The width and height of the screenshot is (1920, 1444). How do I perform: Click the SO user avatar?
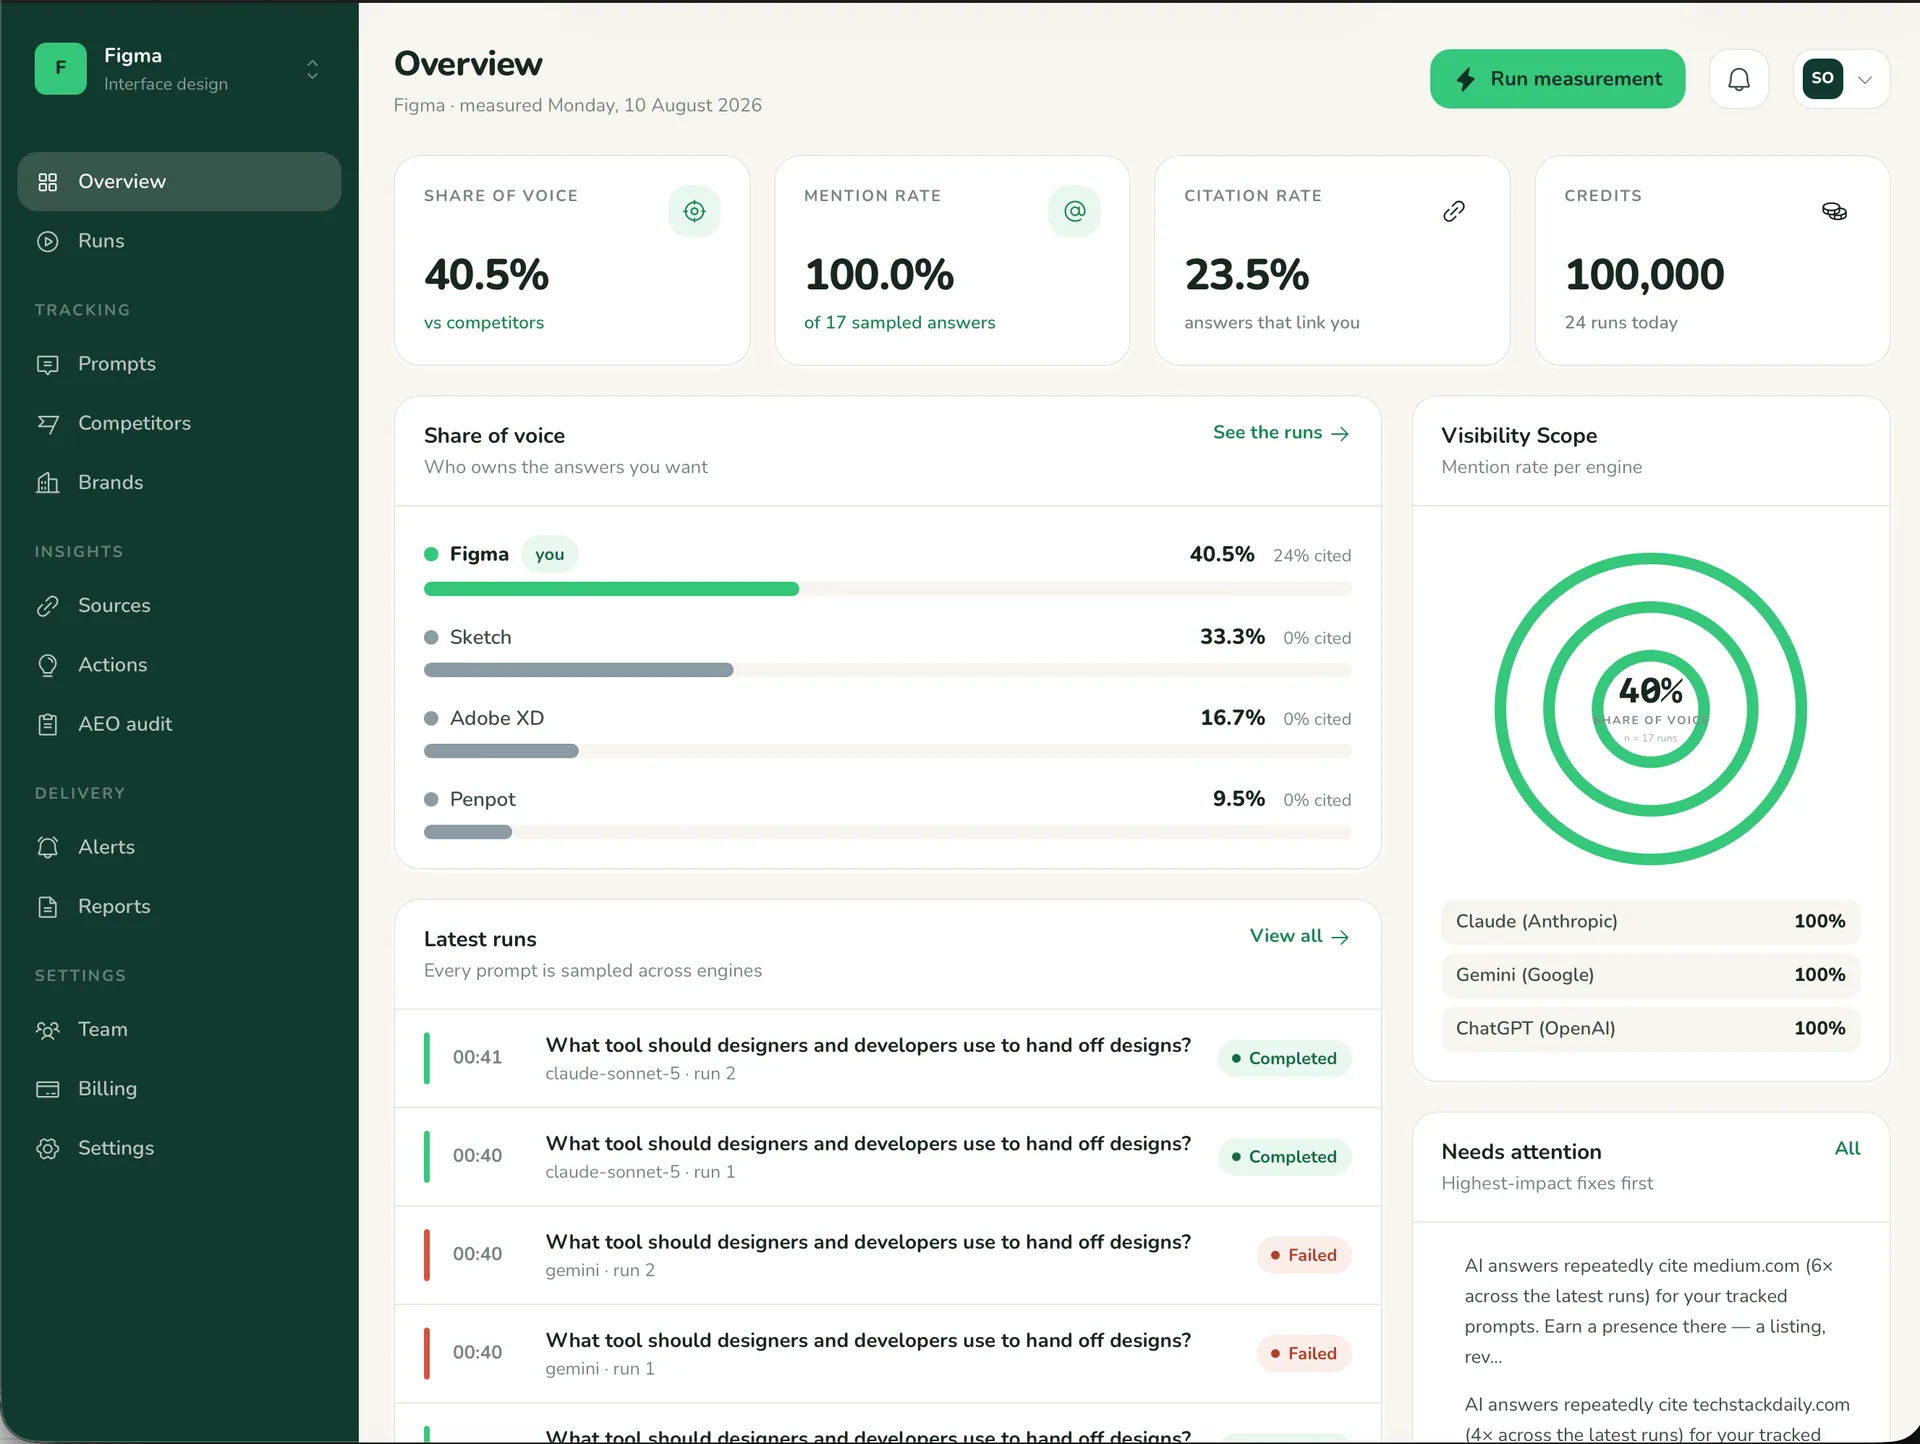pos(1822,78)
